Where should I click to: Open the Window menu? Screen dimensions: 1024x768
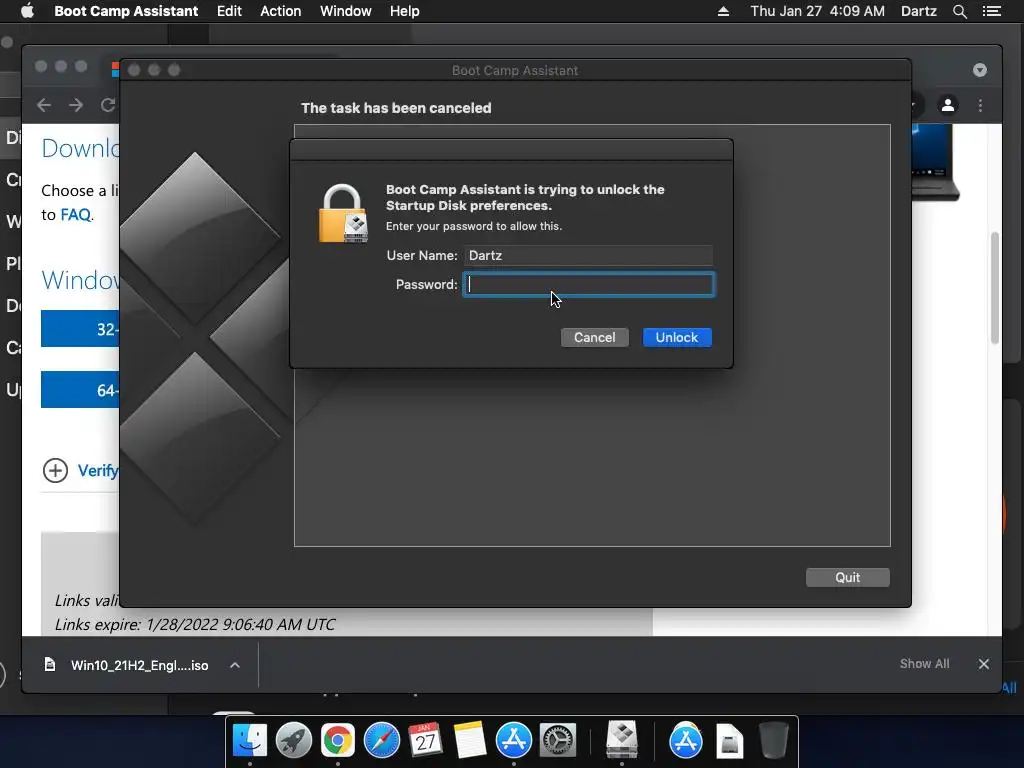click(x=345, y=11)
